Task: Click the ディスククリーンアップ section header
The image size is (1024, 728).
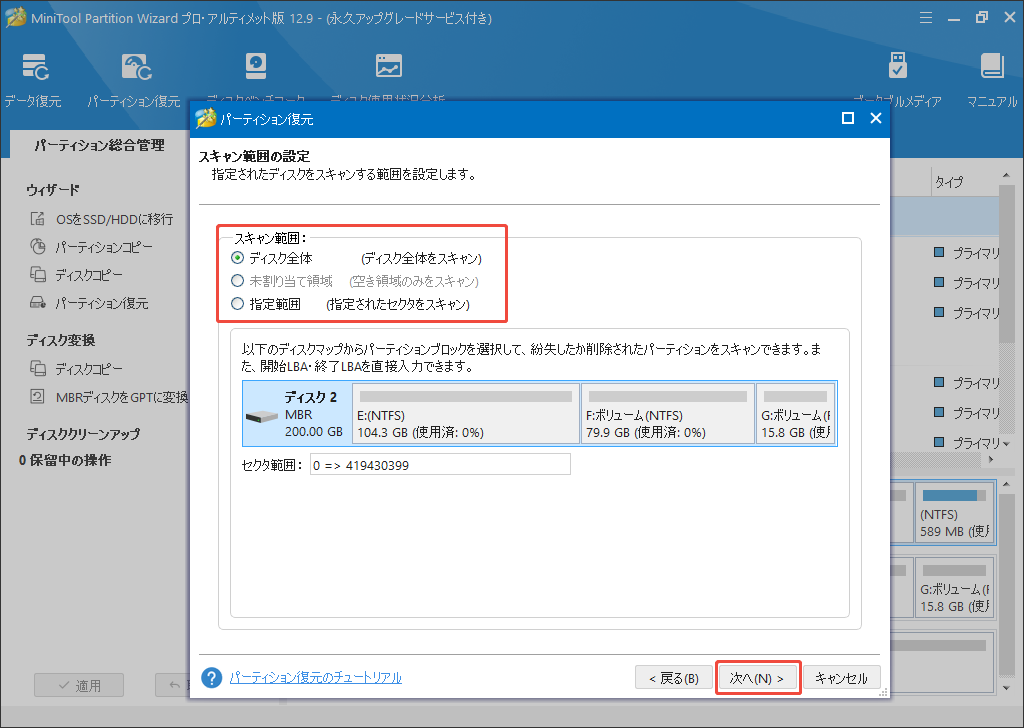Action: point(83,434)
